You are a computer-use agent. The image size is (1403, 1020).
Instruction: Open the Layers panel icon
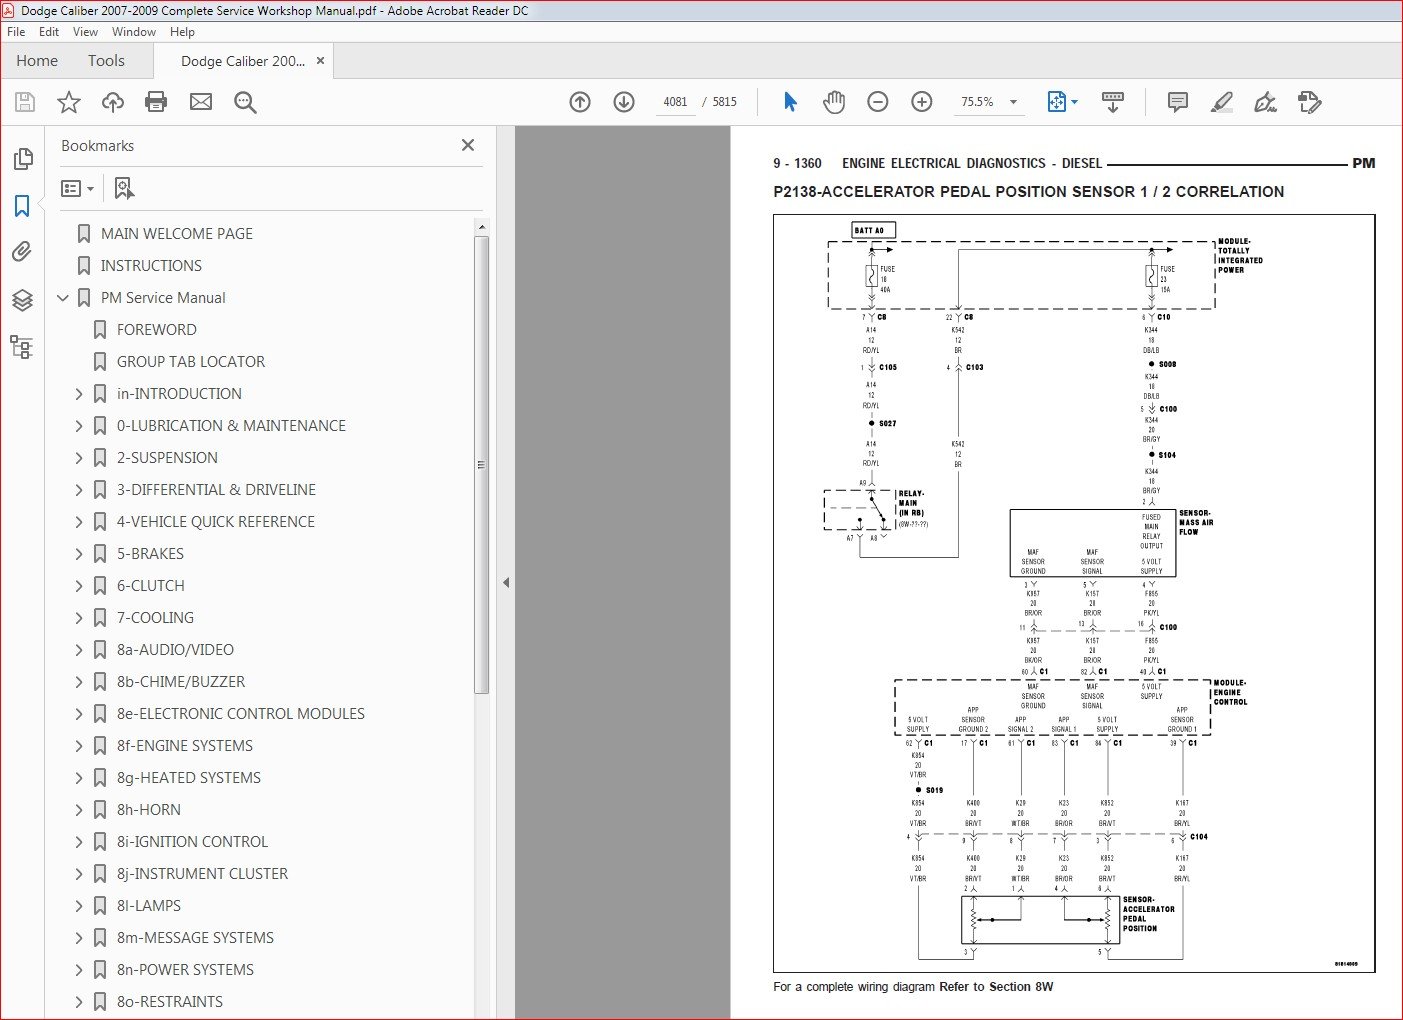tap(22, 300)
